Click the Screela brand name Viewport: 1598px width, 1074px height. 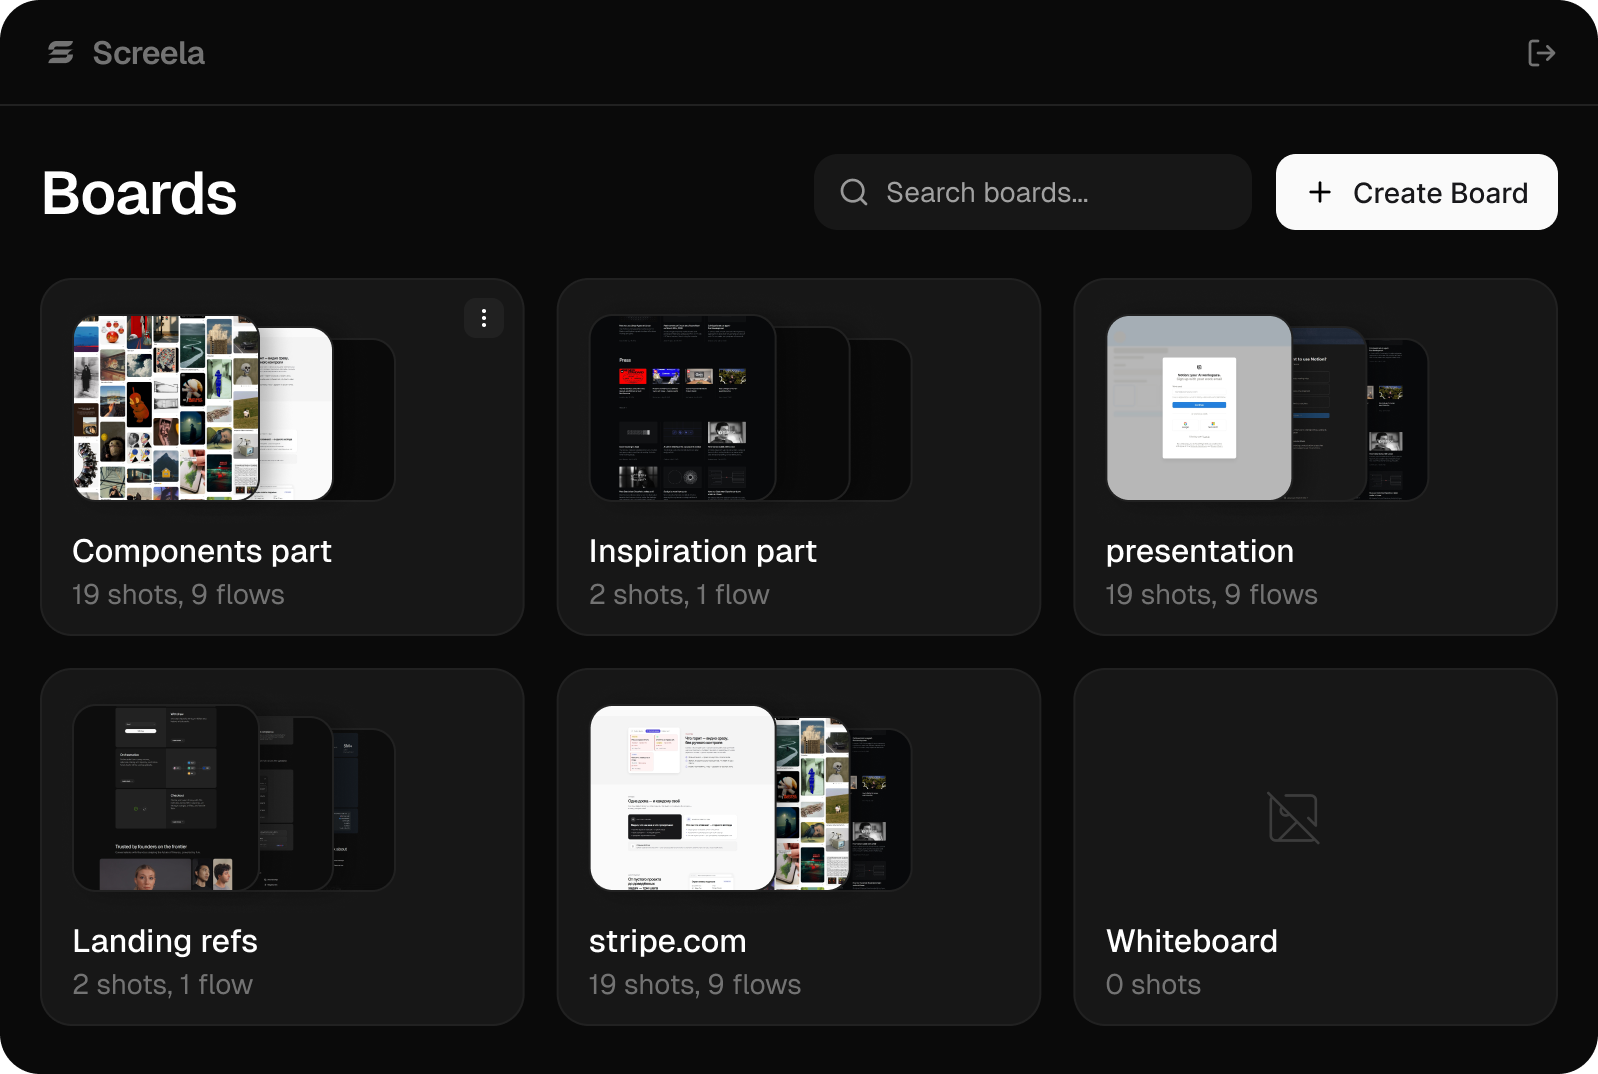pyautogui.click(x=149, y=53)
